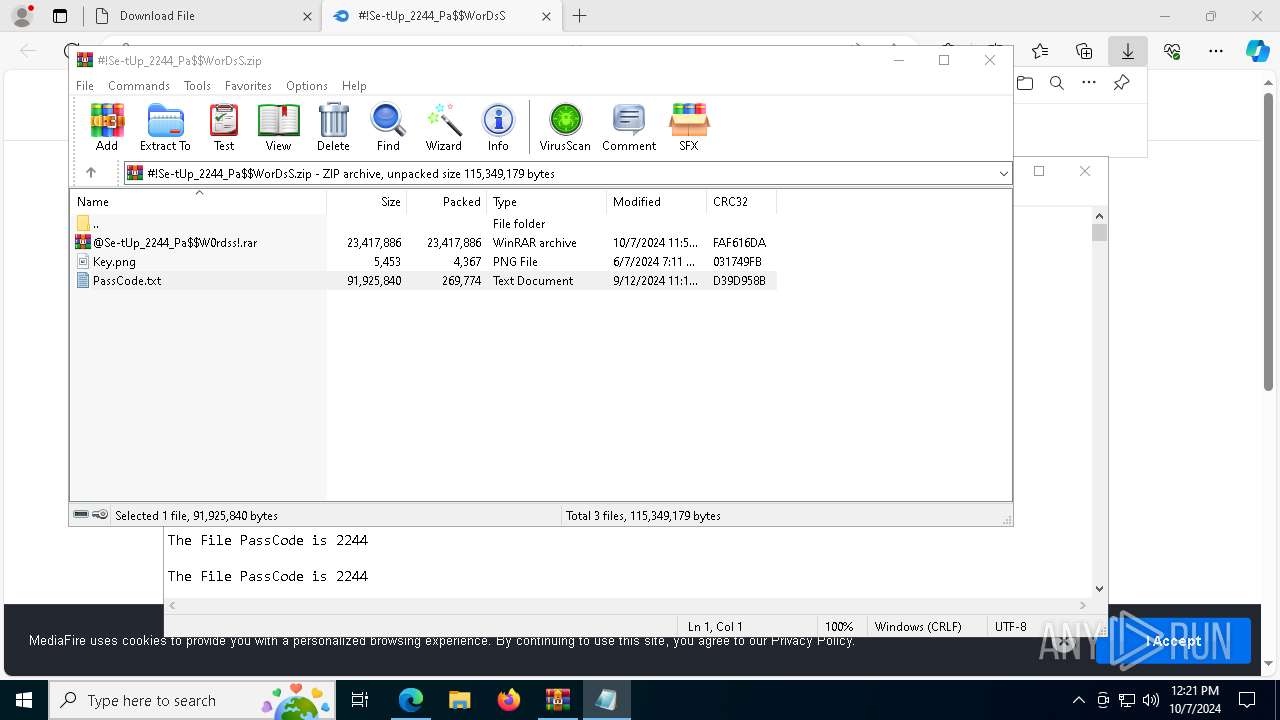Open the Commands menu

tap(139, 86)
